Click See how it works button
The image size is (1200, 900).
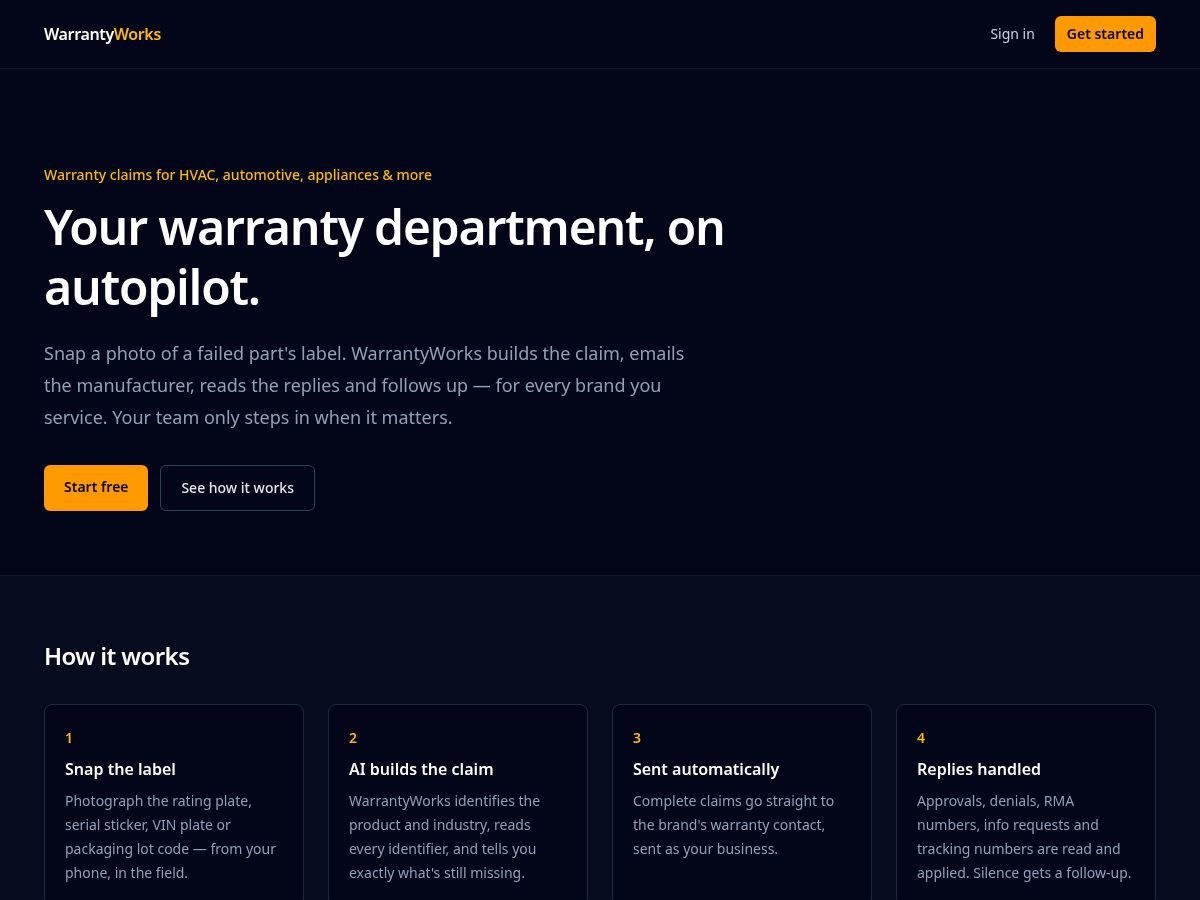click(x=237, y=488)
